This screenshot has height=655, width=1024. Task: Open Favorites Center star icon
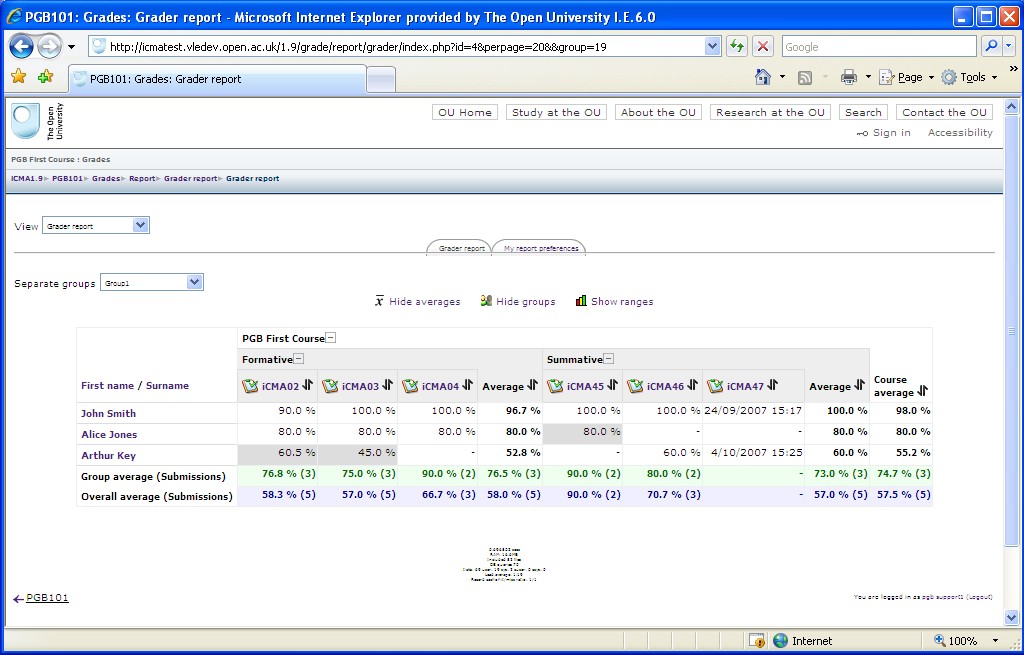18,77
